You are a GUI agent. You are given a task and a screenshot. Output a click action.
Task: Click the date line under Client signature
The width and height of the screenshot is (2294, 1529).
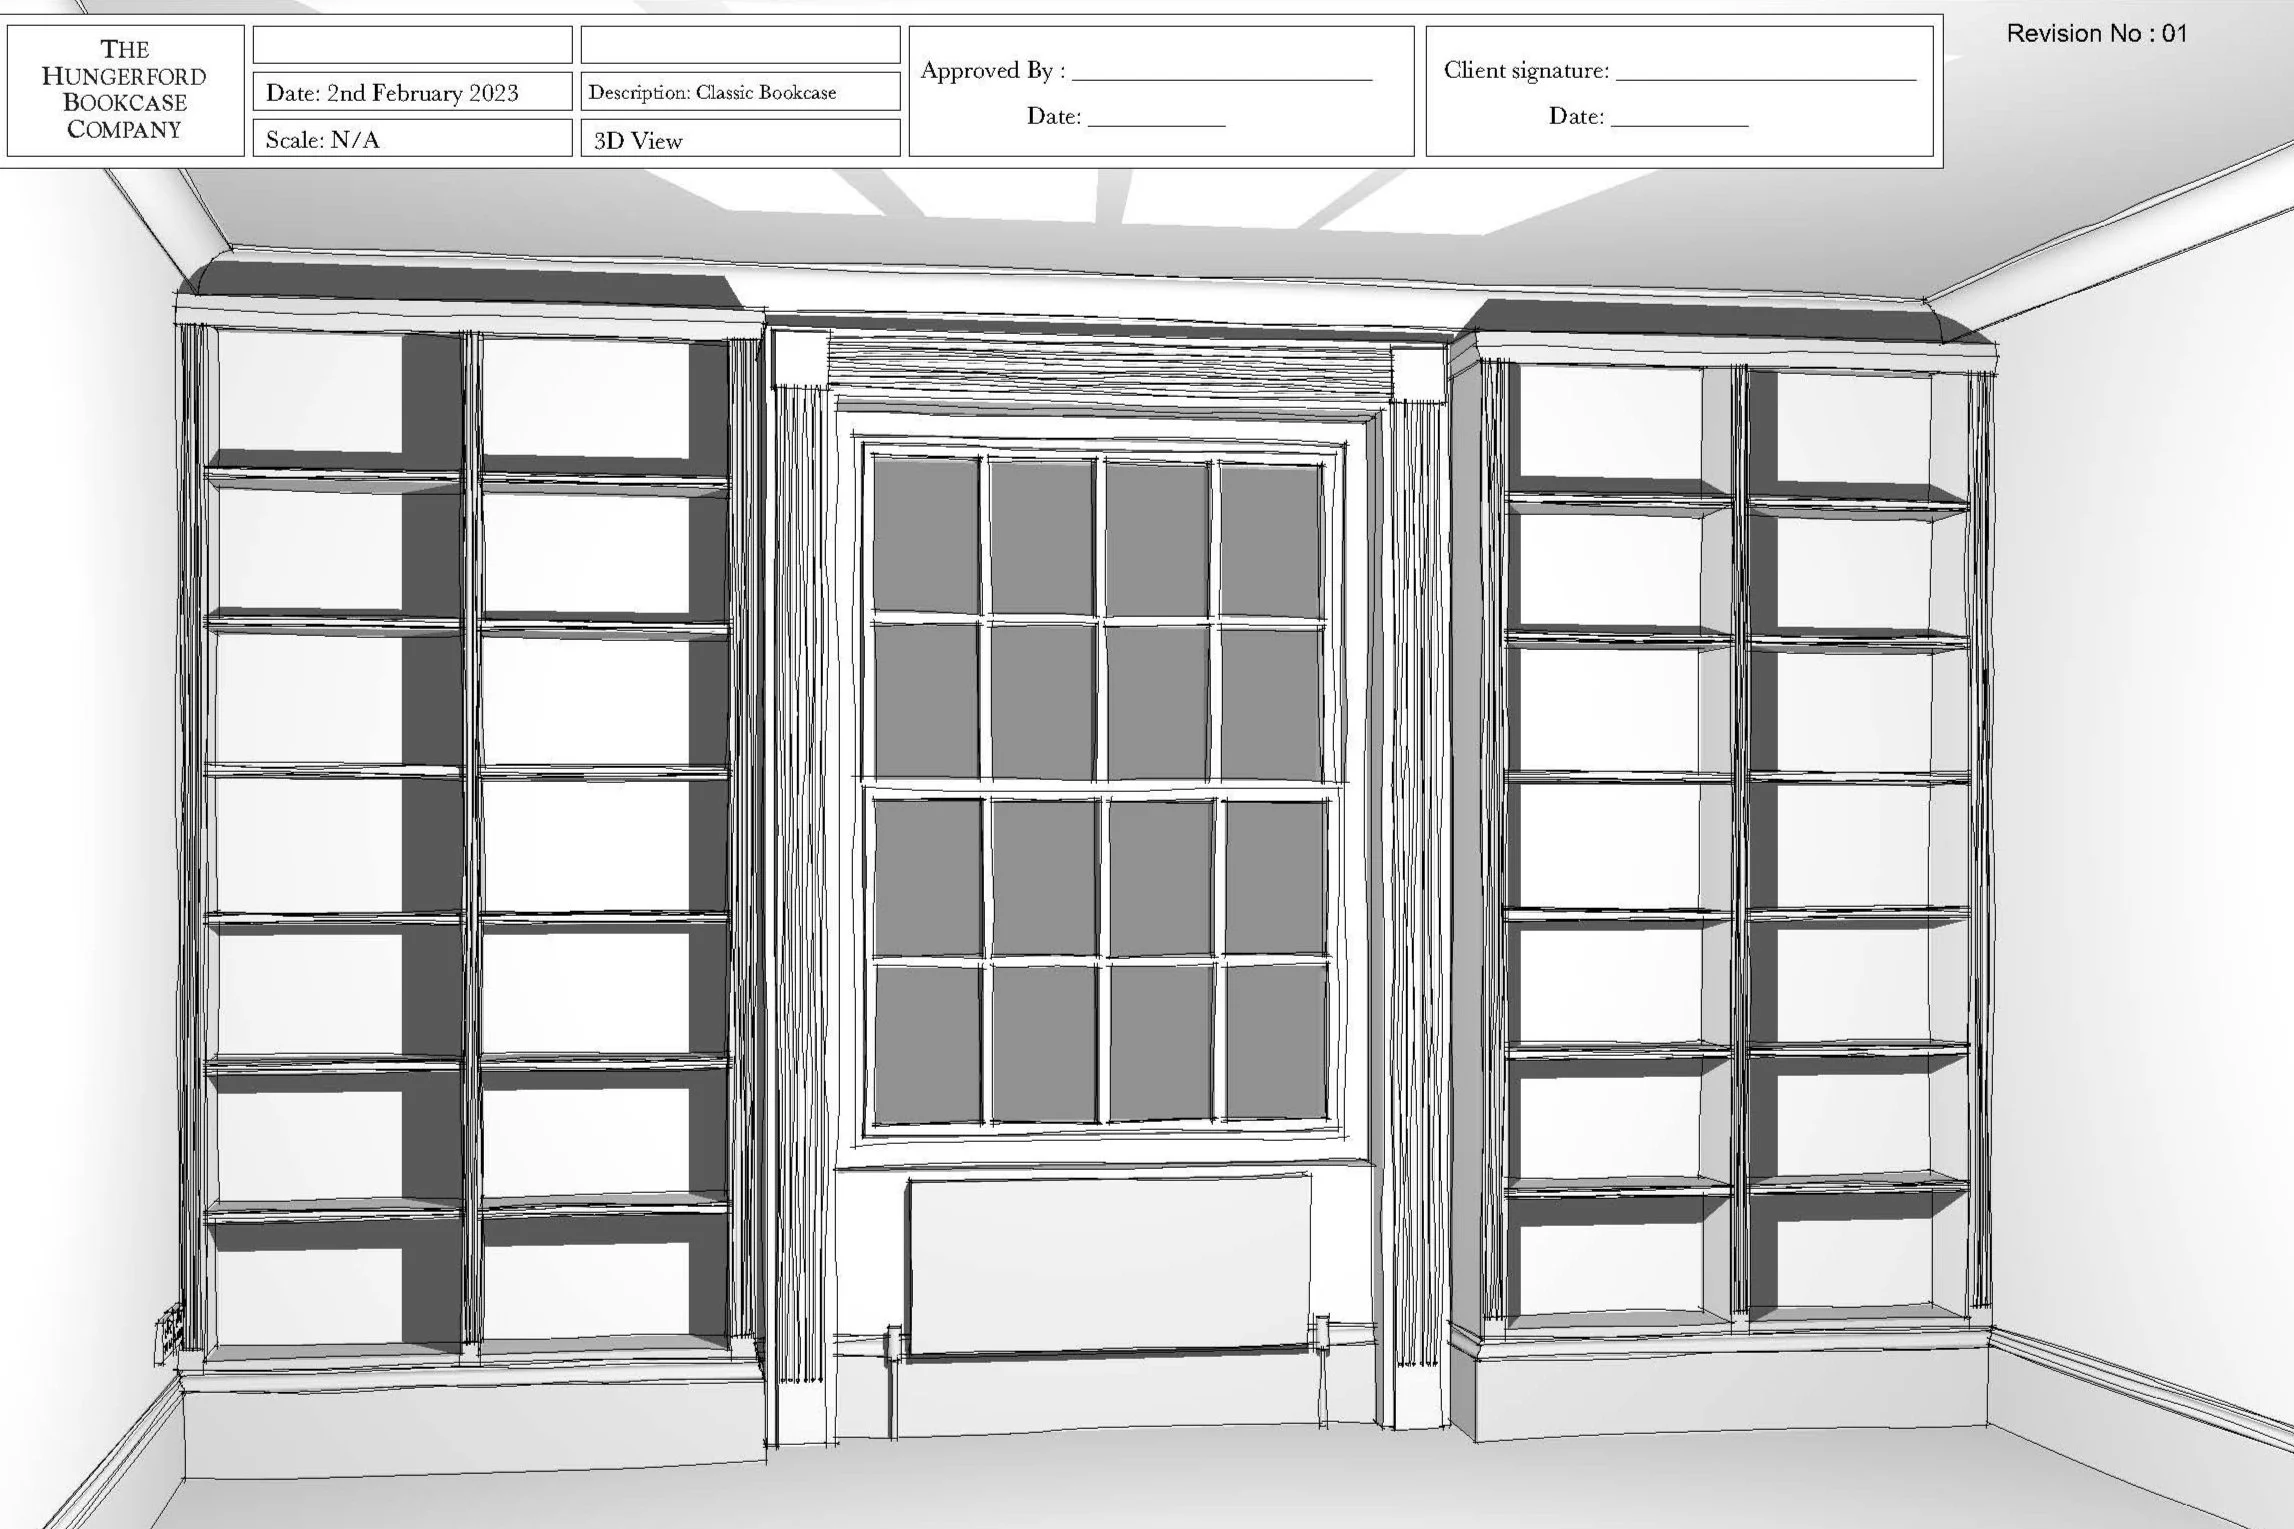1679,122
